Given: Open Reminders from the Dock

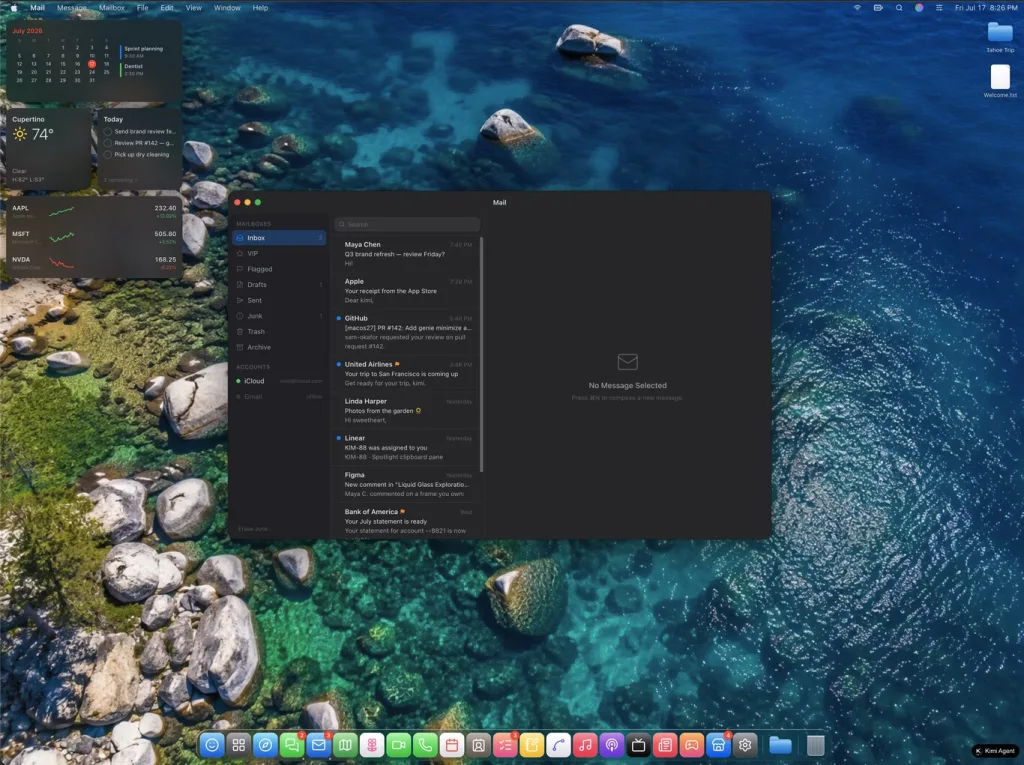Looking at the screenshot, I should [505, 745].
